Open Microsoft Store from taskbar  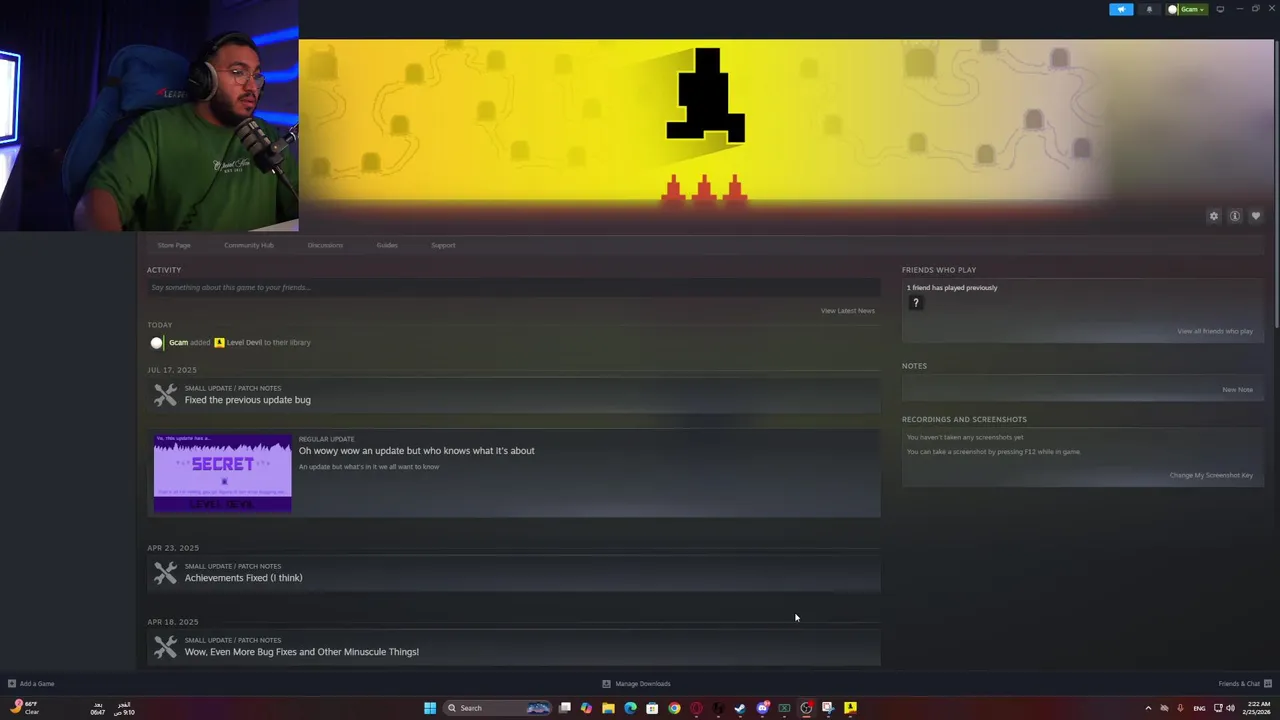(x=652, y=708)
